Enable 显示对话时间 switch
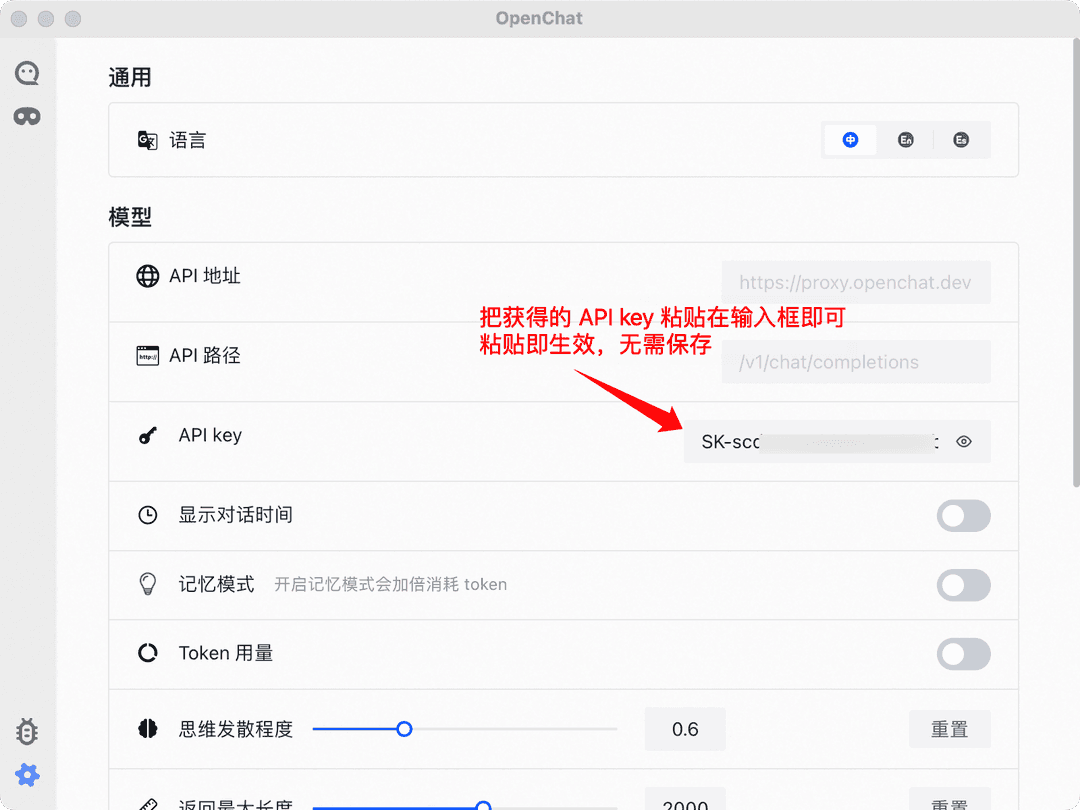Viewport: 1080px width, 810px height. (x=963, y=516)
